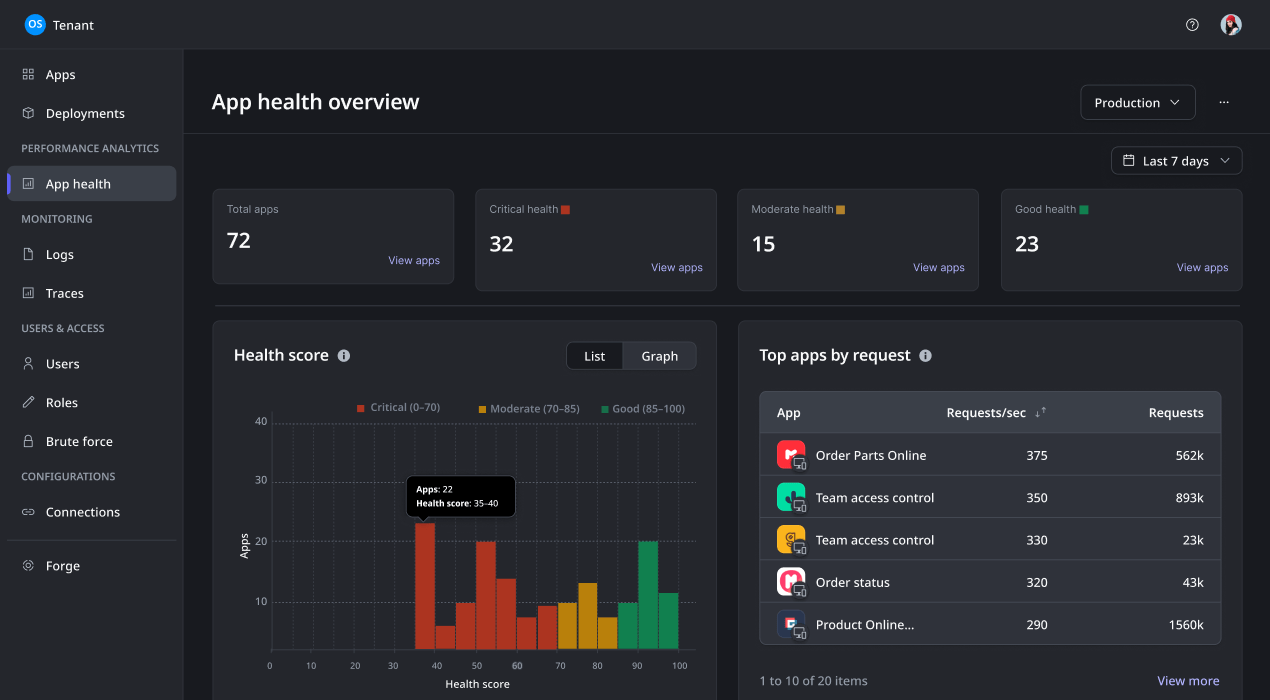Open the help question mark icon
The height and width of the screenshot is (700, 1270).
pyautogui.click(x=1192, y=25)
